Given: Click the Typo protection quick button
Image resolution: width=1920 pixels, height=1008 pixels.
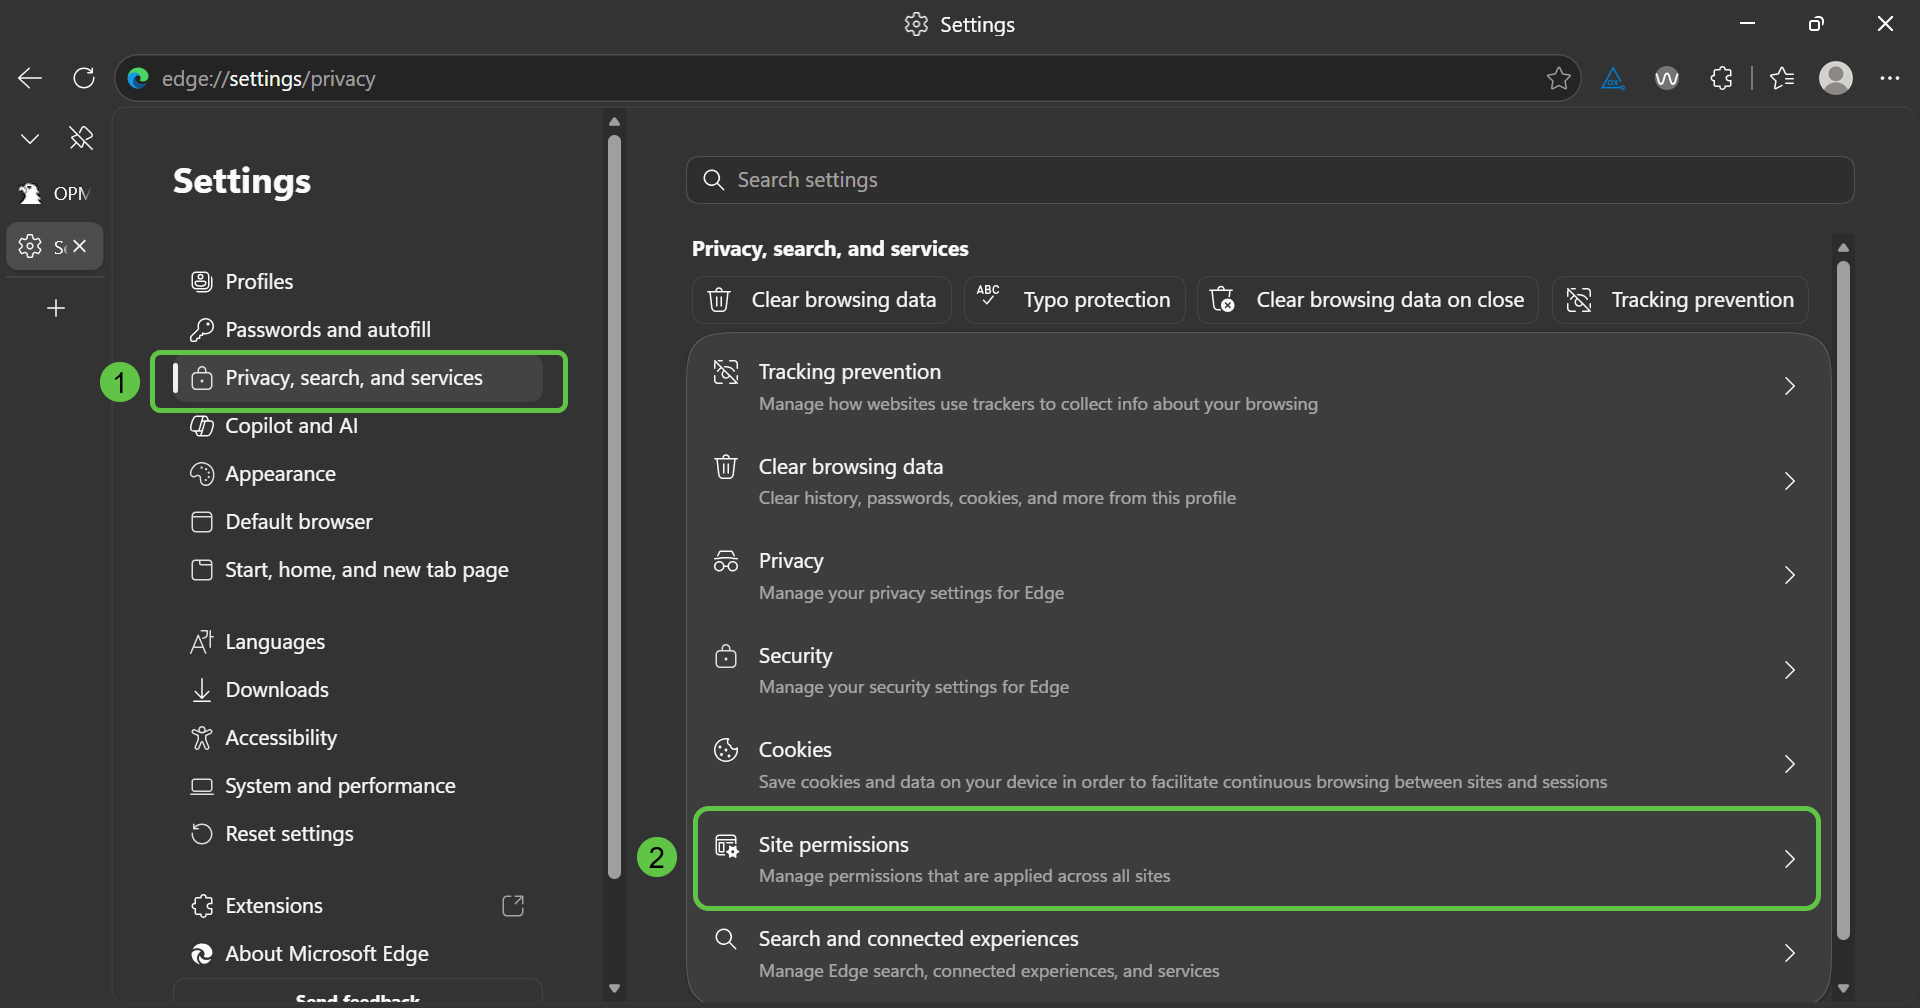Looking at the screenshot, I should [x=1074, y=300].
